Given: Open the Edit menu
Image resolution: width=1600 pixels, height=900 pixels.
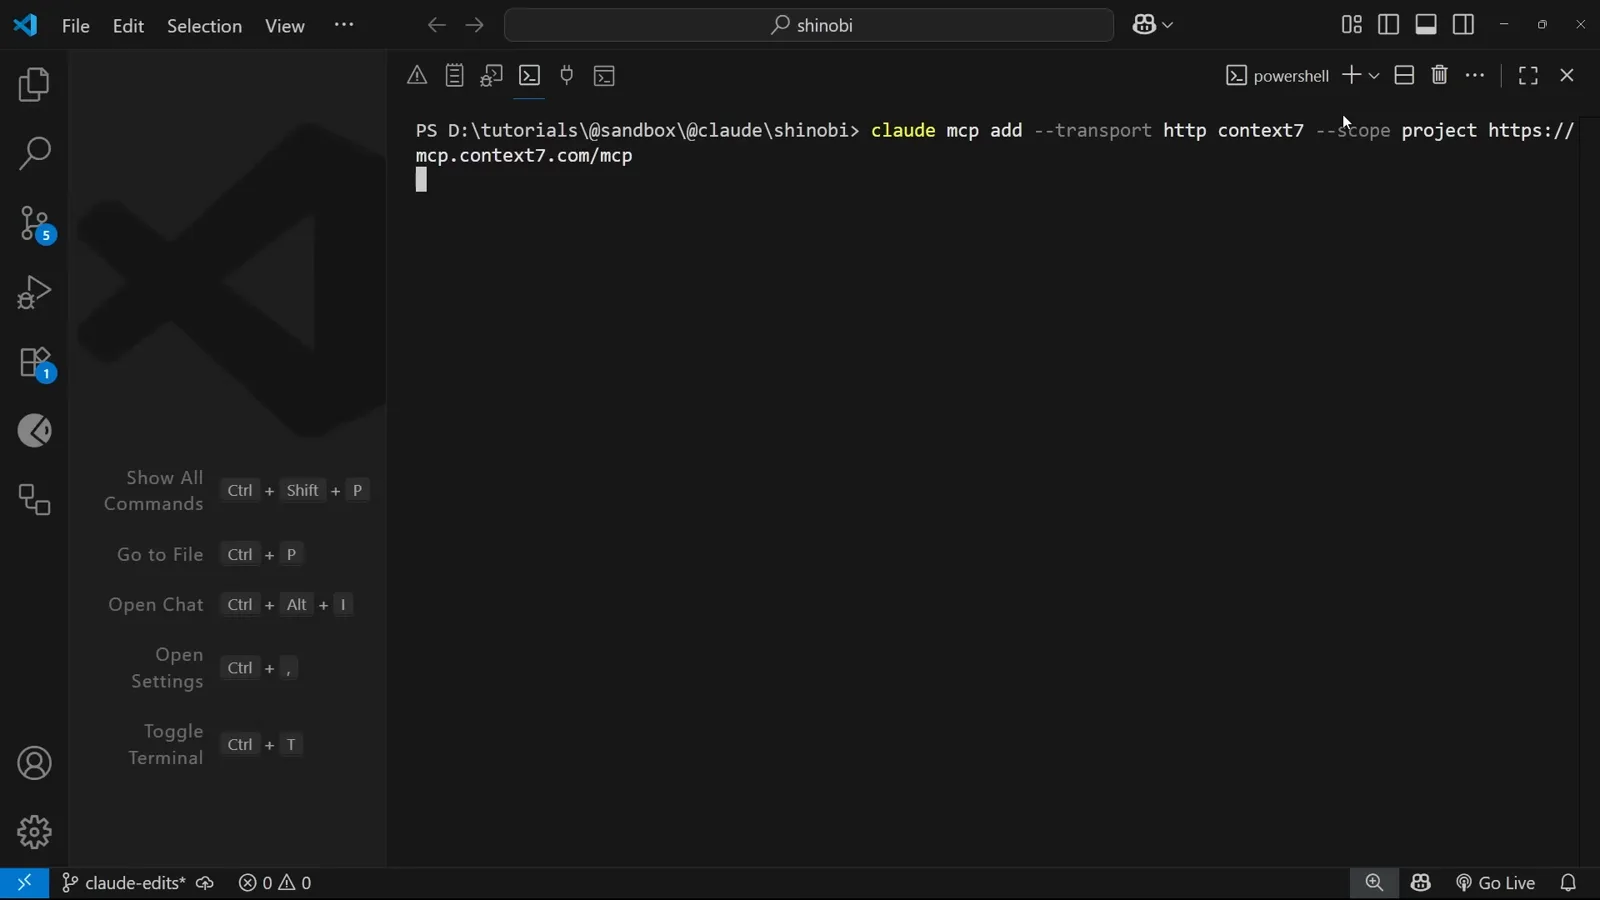Looking at the screenshot, I should tap(129, 26).
